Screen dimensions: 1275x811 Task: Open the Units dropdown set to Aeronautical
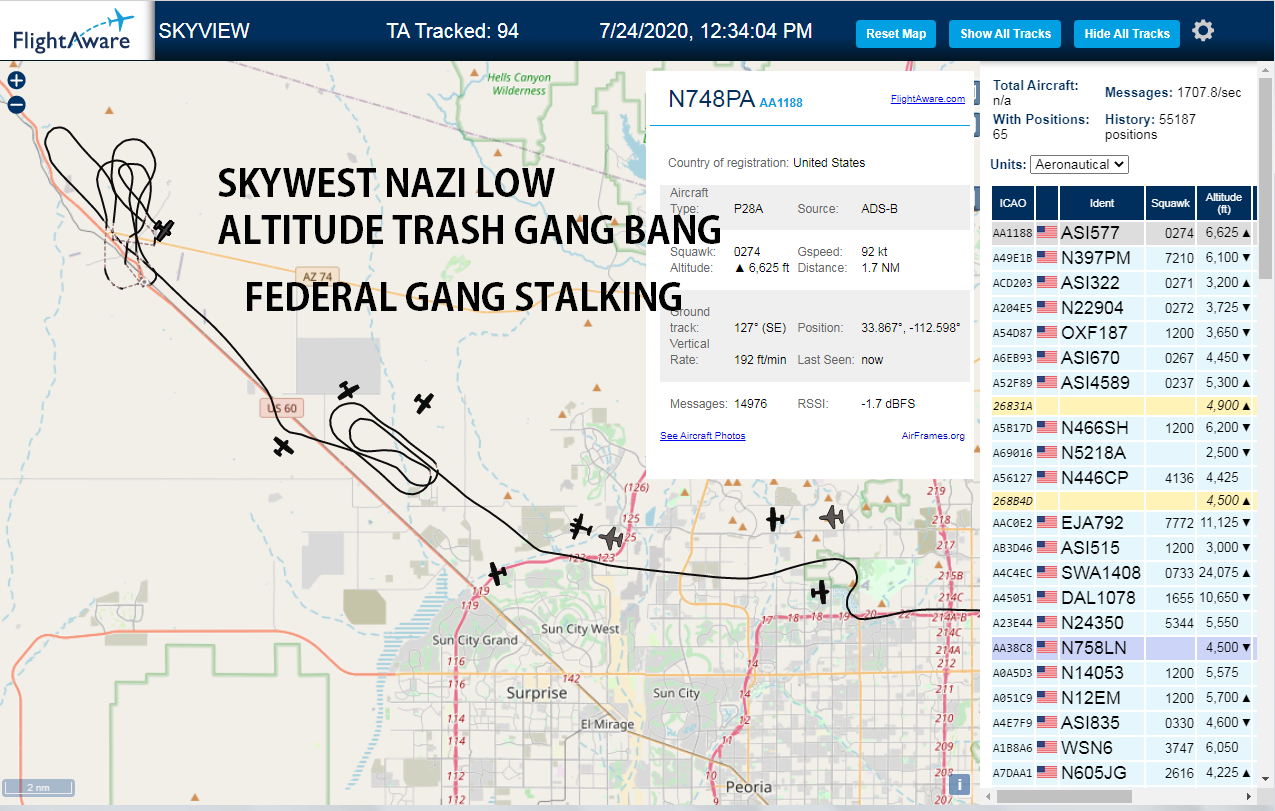coord(1079,164)
